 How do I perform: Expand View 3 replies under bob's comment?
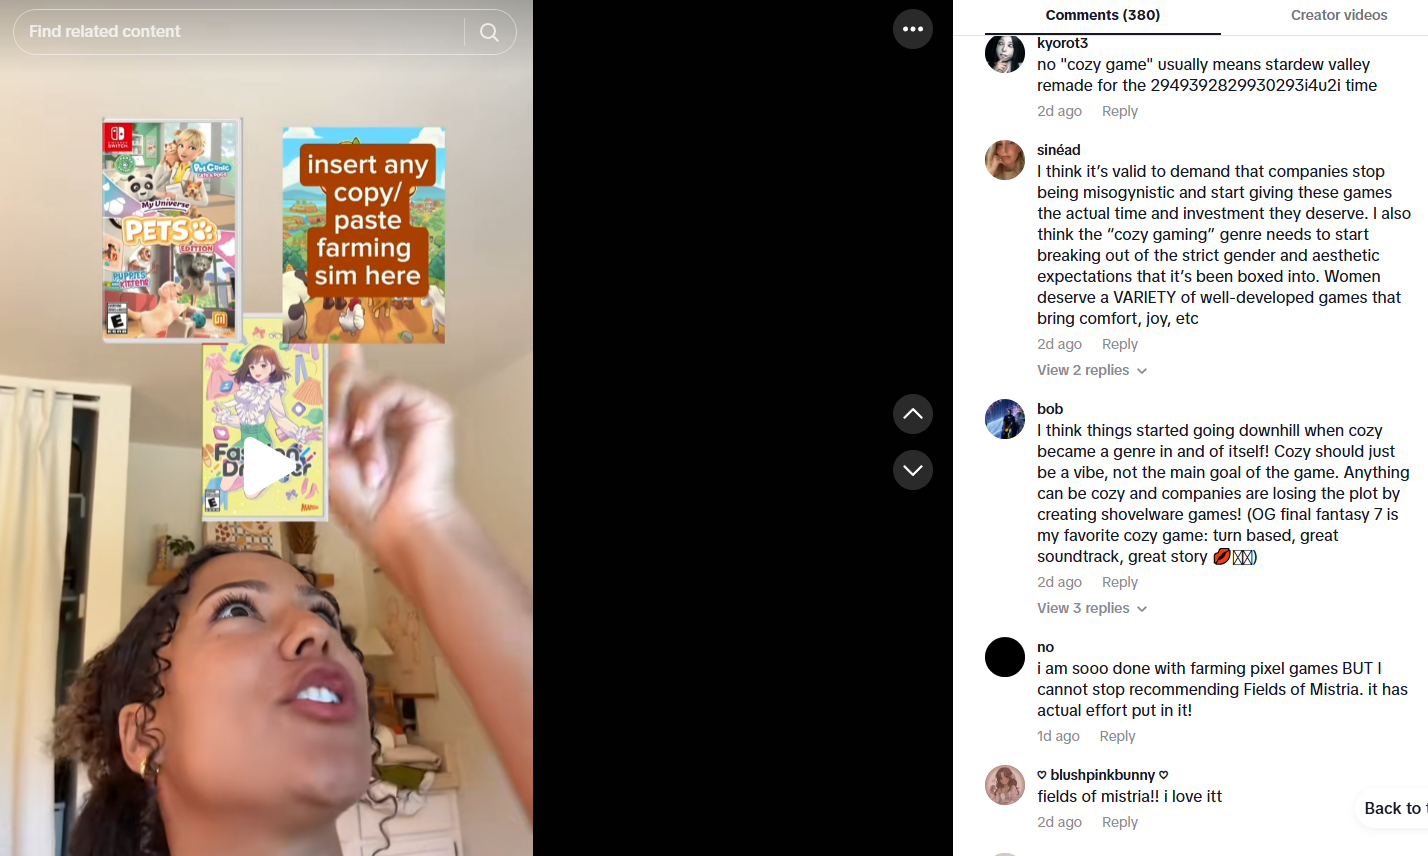point(1092,608)
